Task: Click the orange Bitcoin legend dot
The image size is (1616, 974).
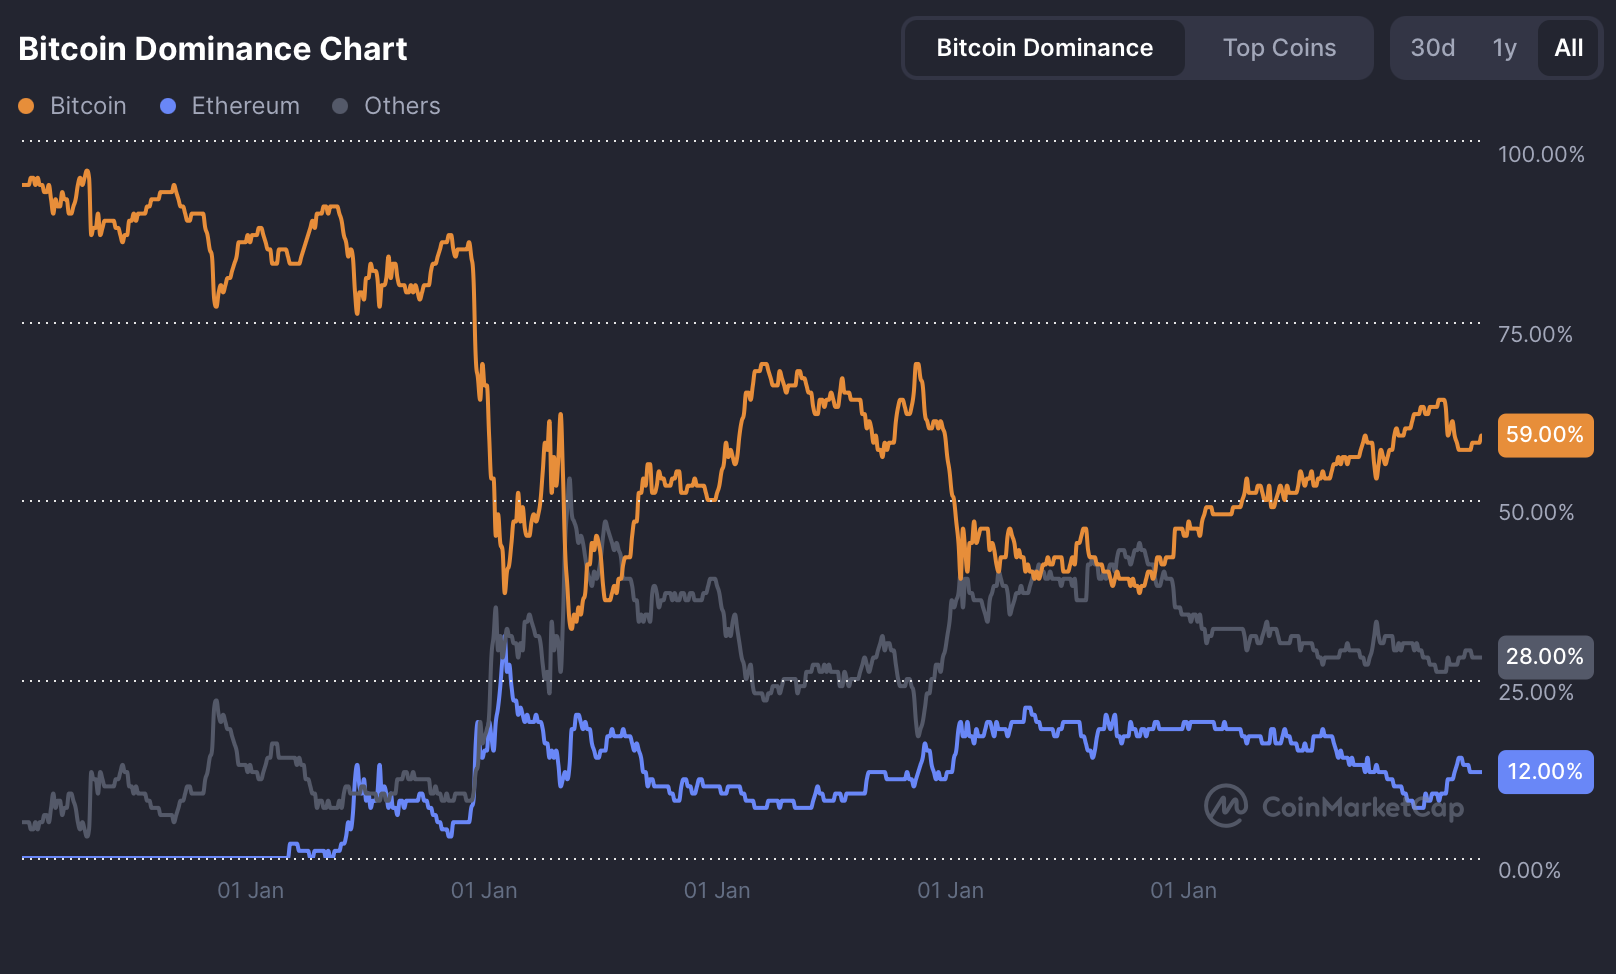Action: tap(26, 106)
